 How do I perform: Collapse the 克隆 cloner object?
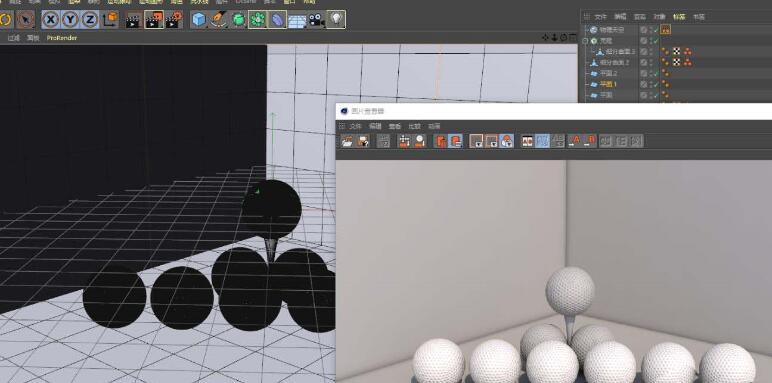click(x=585, y=41)
